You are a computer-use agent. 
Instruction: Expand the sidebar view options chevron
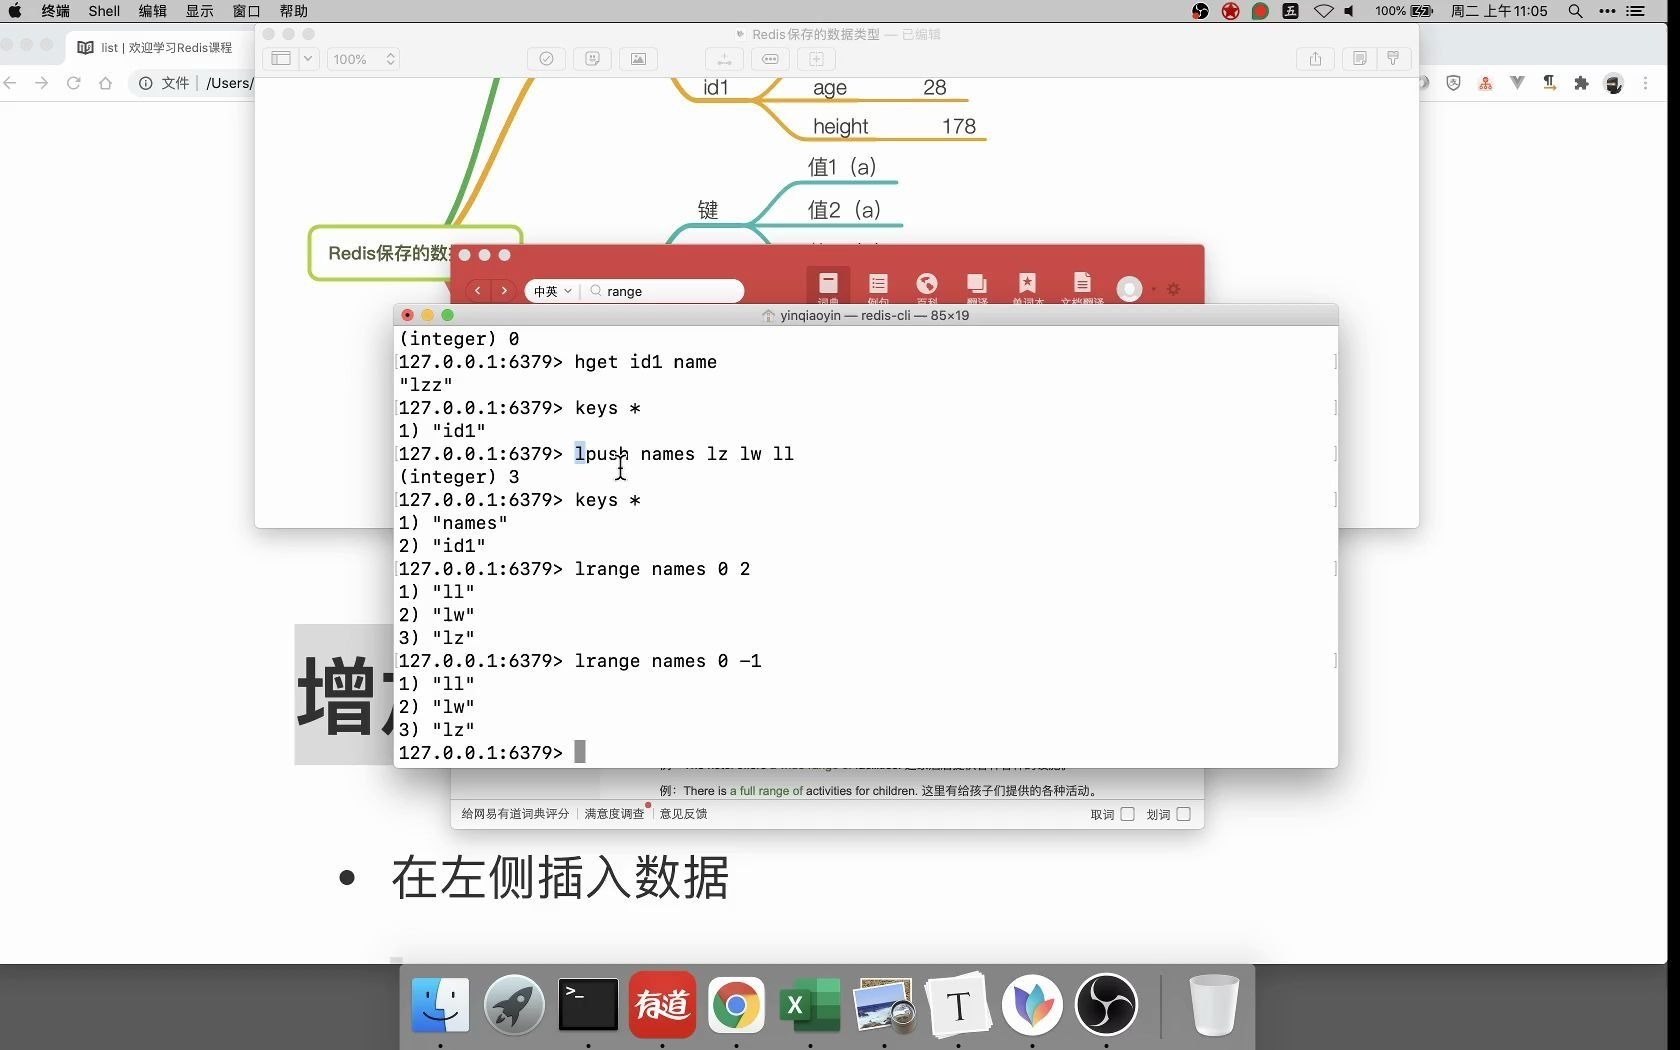[307, 58]
